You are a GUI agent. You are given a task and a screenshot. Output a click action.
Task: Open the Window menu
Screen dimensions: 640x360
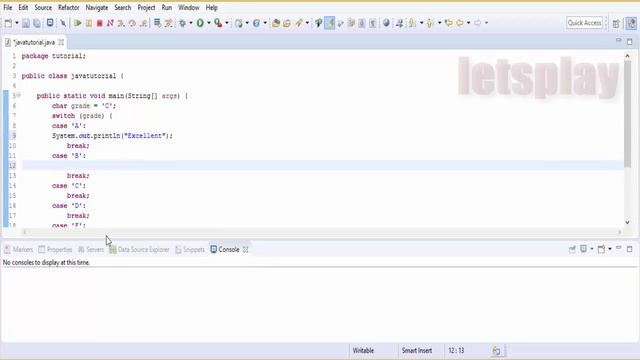point(189,8)
